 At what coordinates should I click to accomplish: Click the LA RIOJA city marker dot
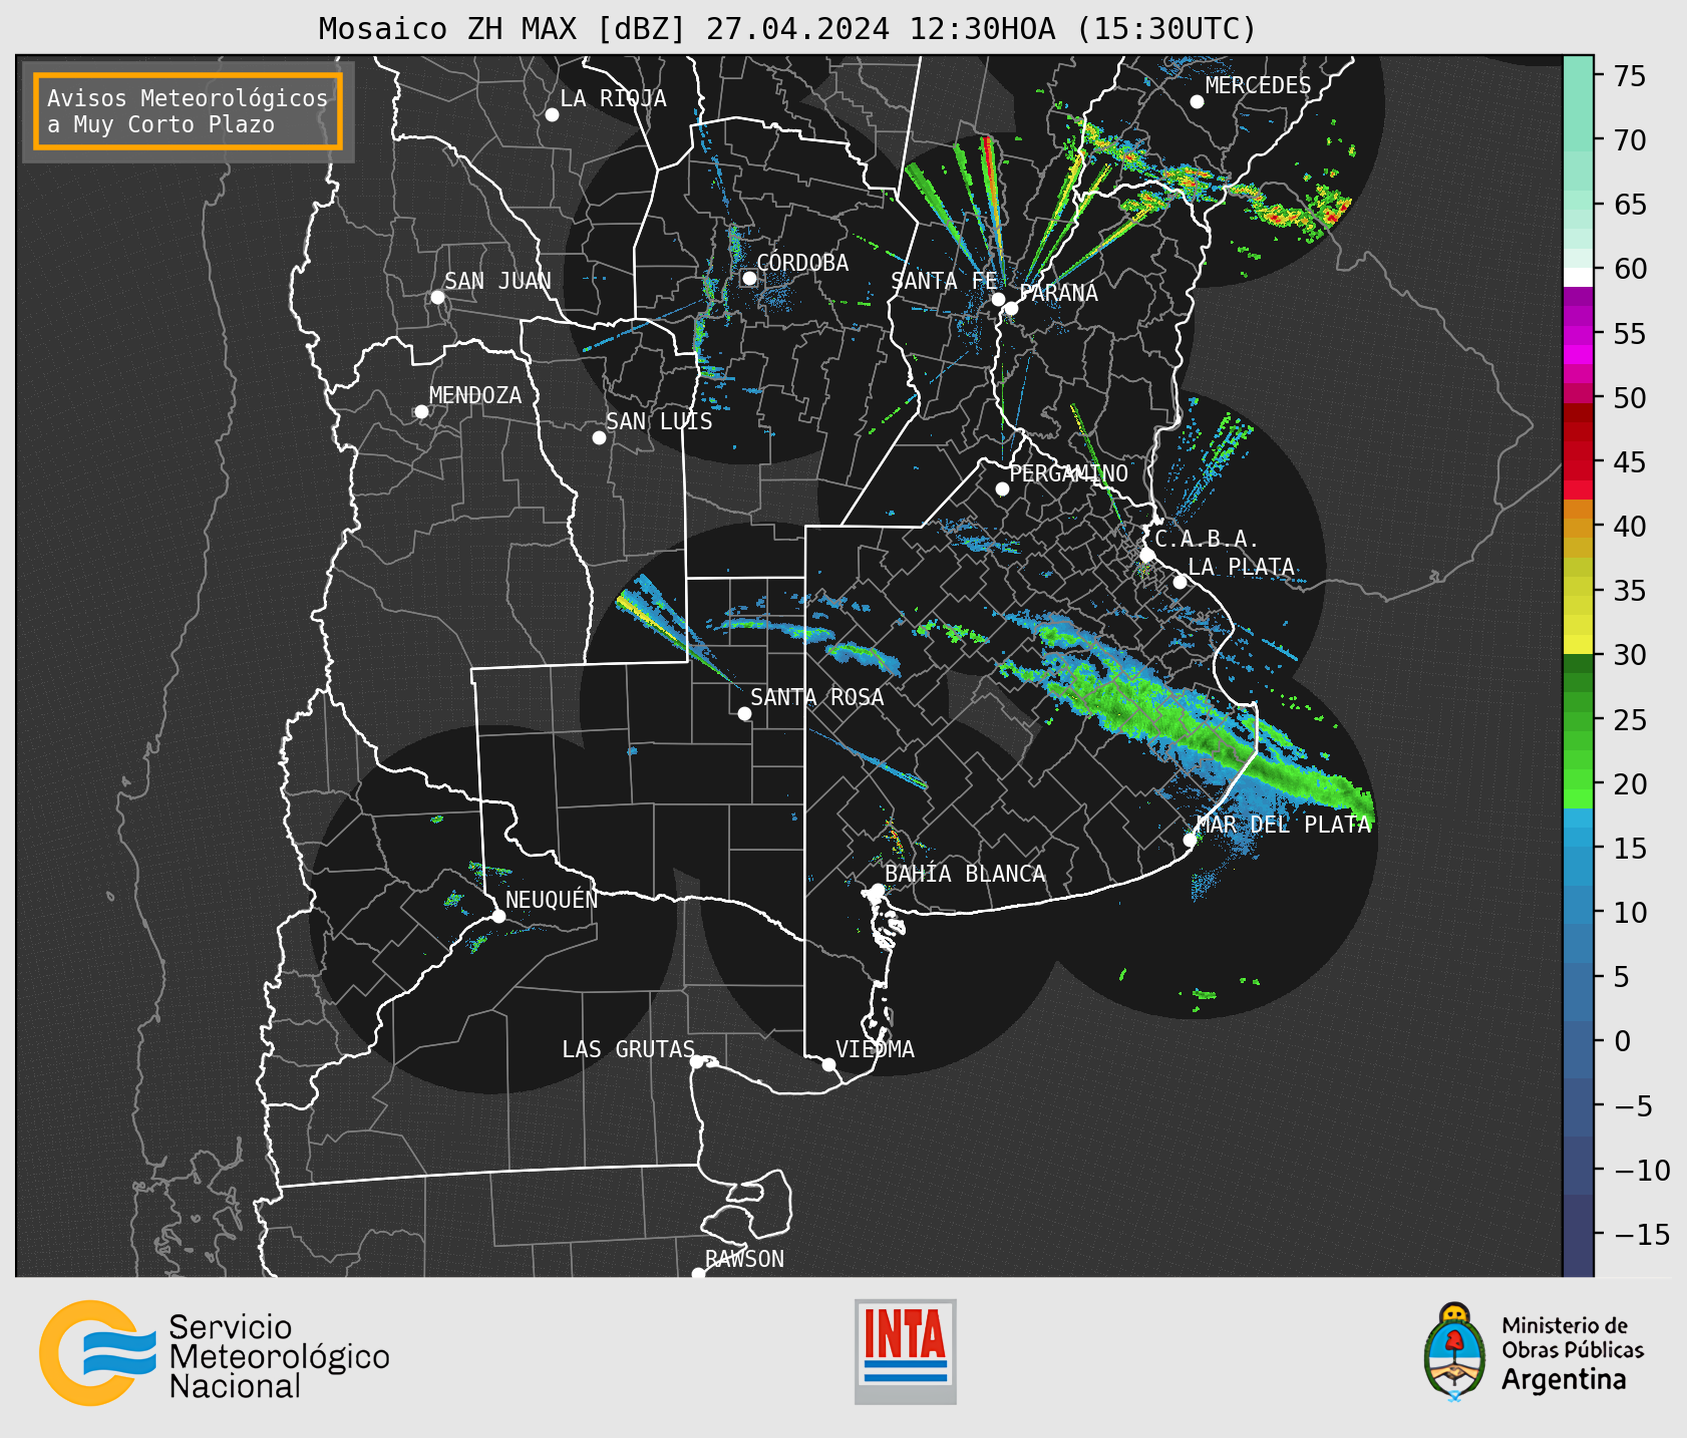[x=552, y=115]
